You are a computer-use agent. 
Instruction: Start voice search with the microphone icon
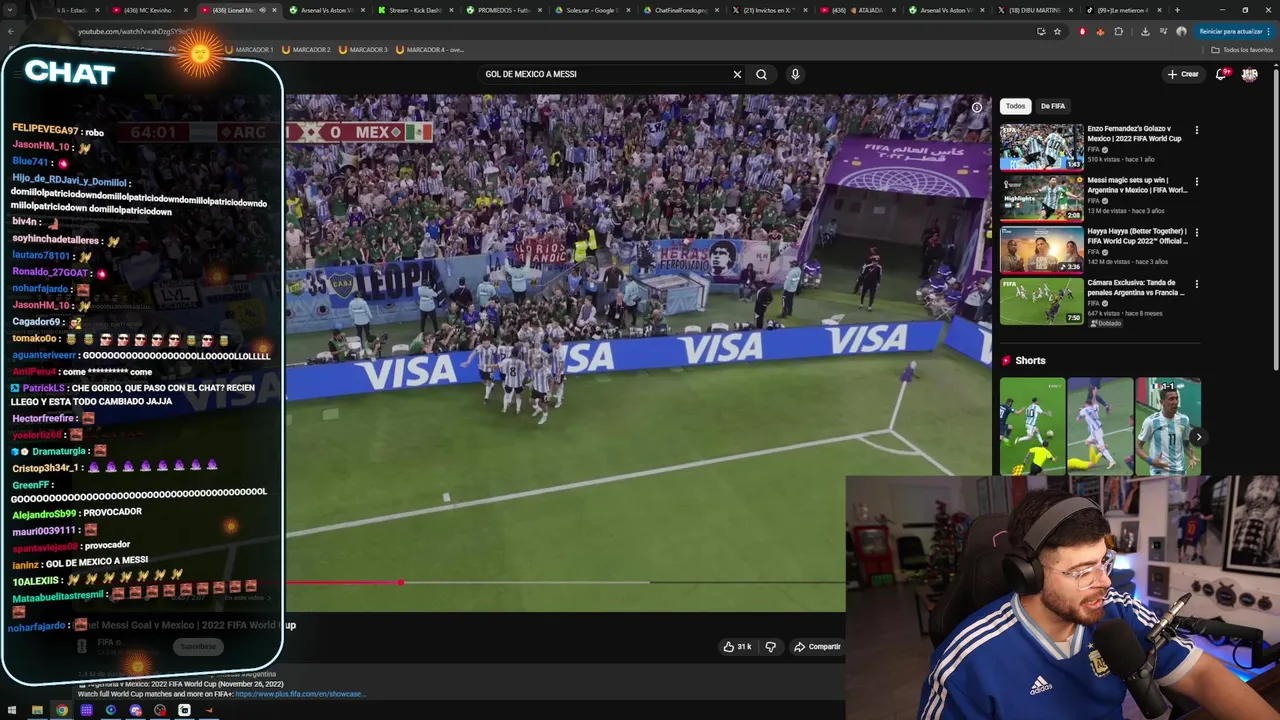[x=795, y=74]
